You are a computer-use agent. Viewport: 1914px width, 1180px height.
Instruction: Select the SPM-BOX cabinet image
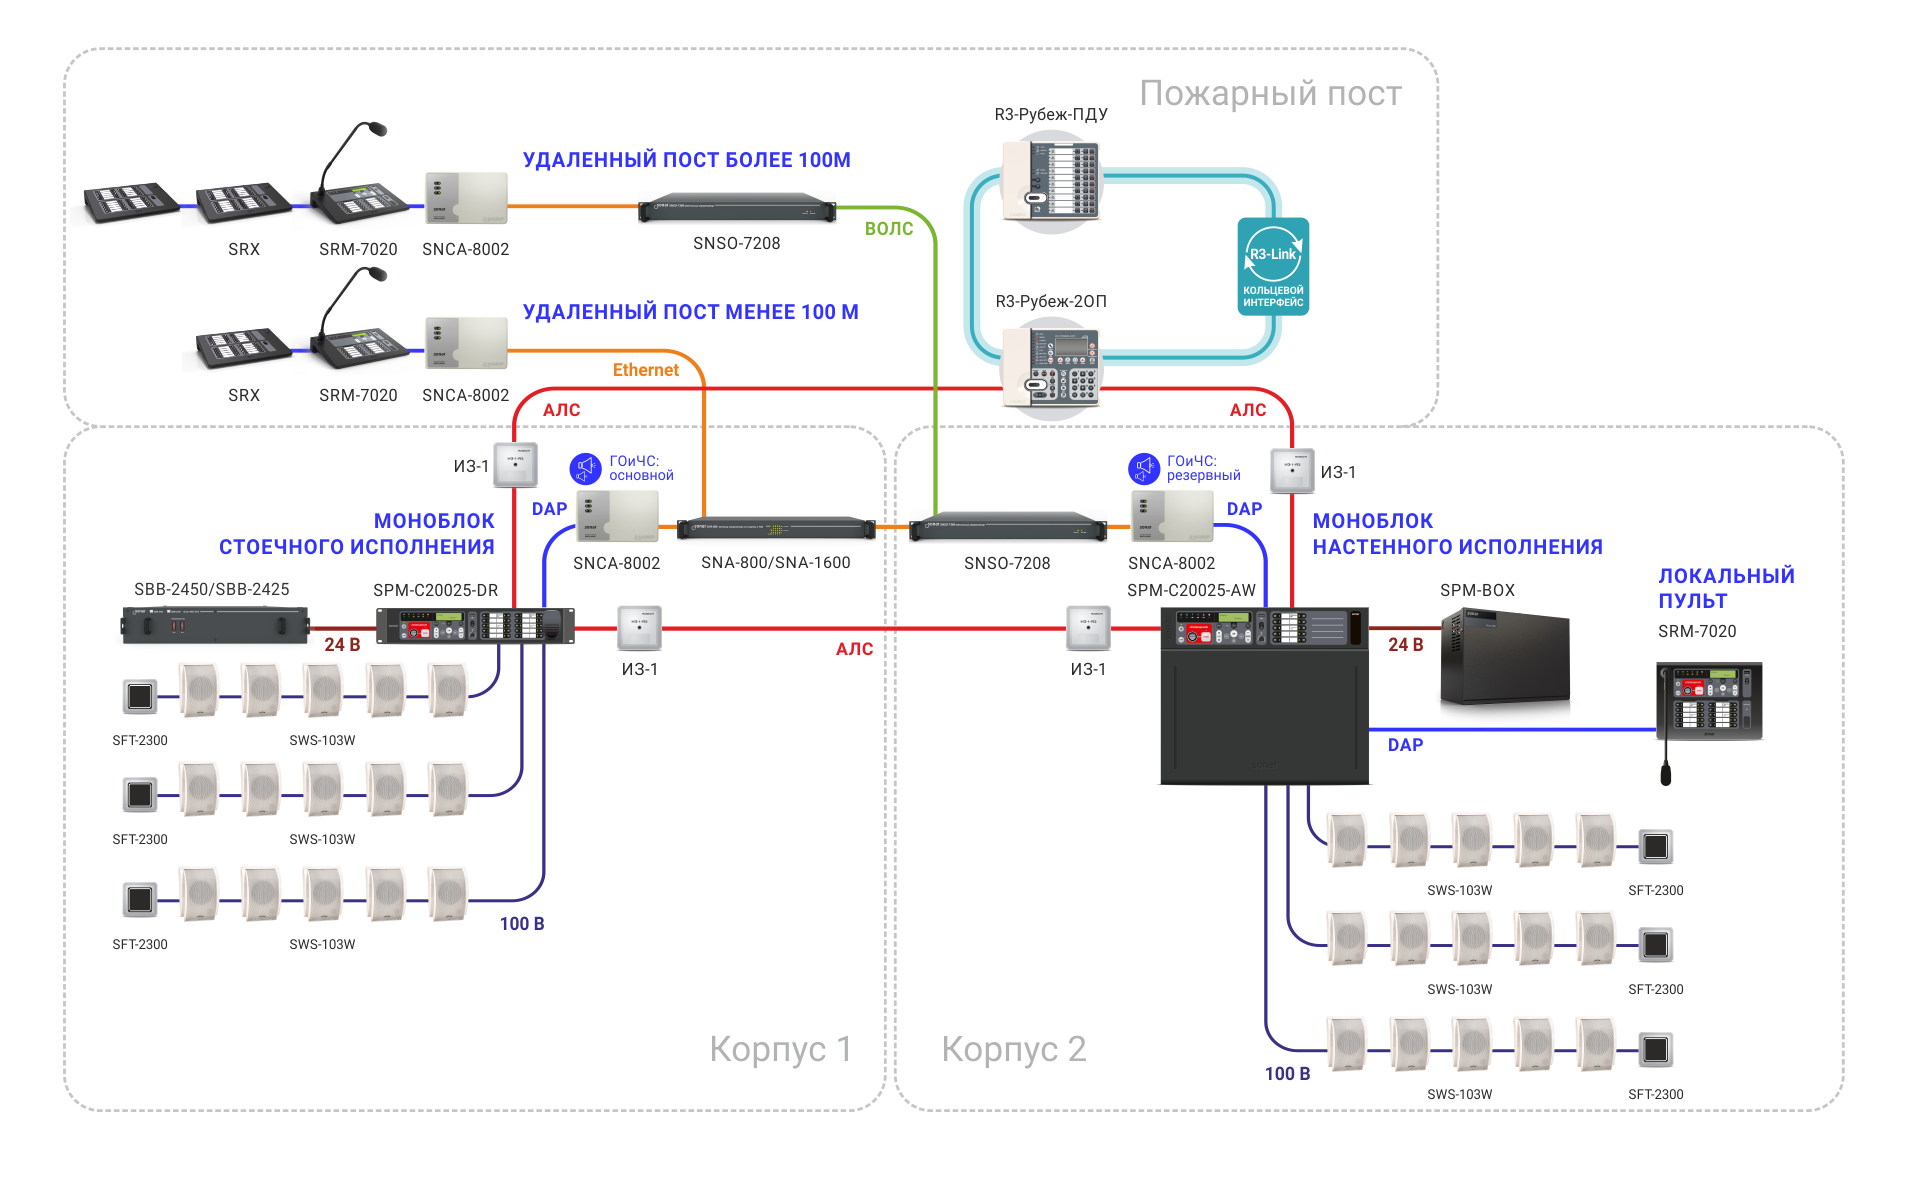[x=1505, y=658]
